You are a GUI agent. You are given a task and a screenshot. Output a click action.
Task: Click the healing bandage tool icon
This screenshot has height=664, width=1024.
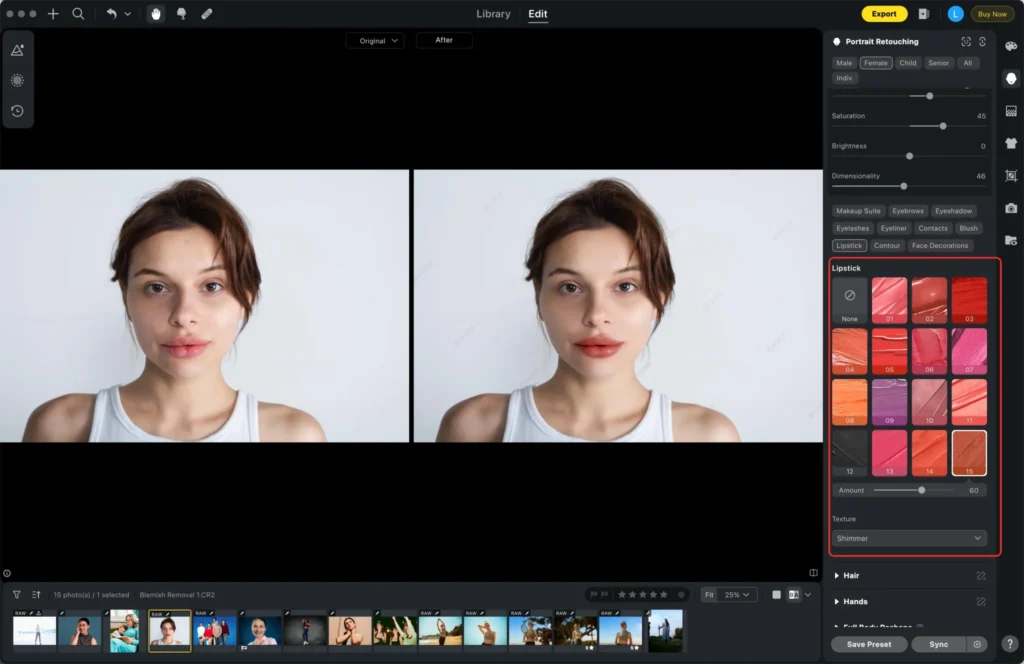coord(206,14)
